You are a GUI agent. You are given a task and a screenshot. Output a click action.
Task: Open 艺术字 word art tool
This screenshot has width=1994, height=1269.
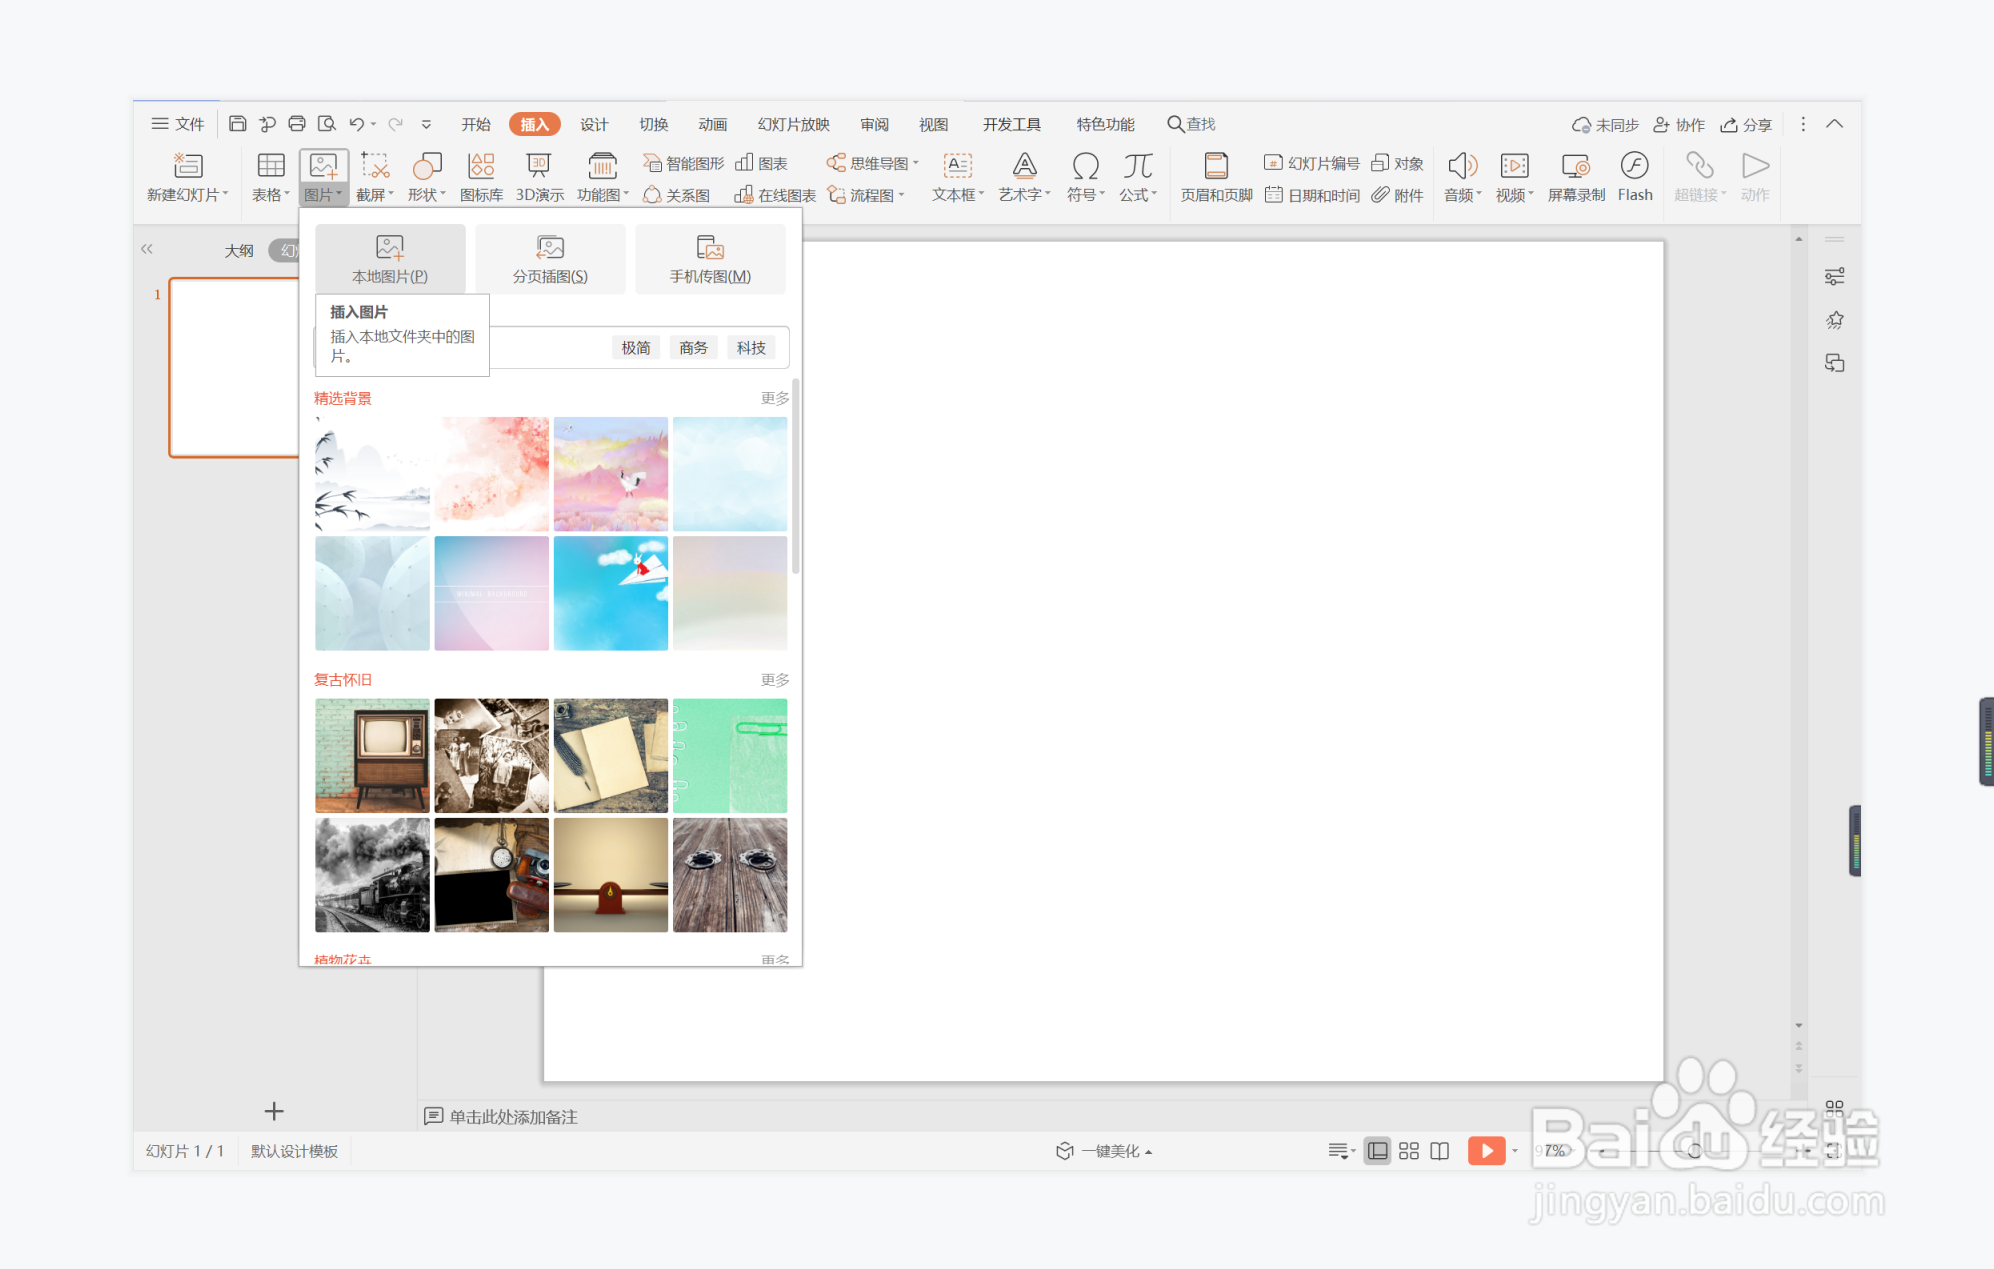pyautogui.click(x=1024, y=177)
